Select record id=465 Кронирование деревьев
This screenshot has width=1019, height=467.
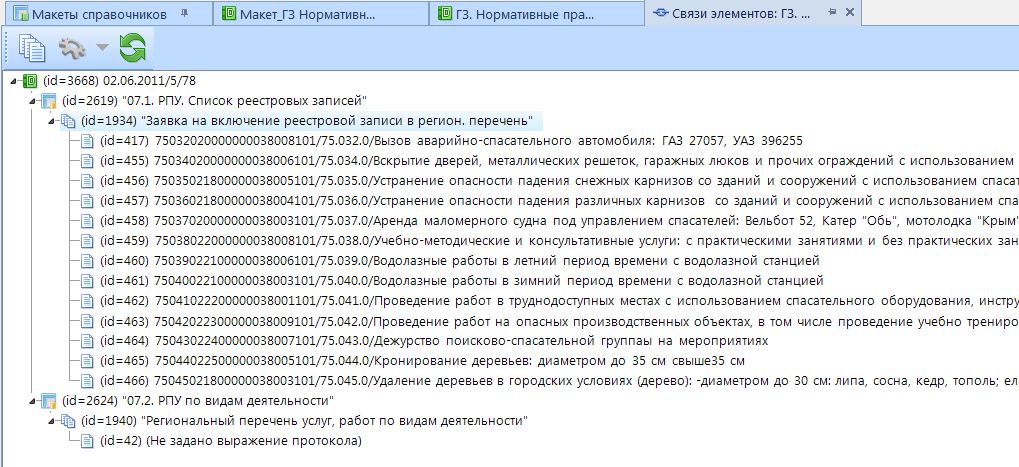(x=422, y=360)
